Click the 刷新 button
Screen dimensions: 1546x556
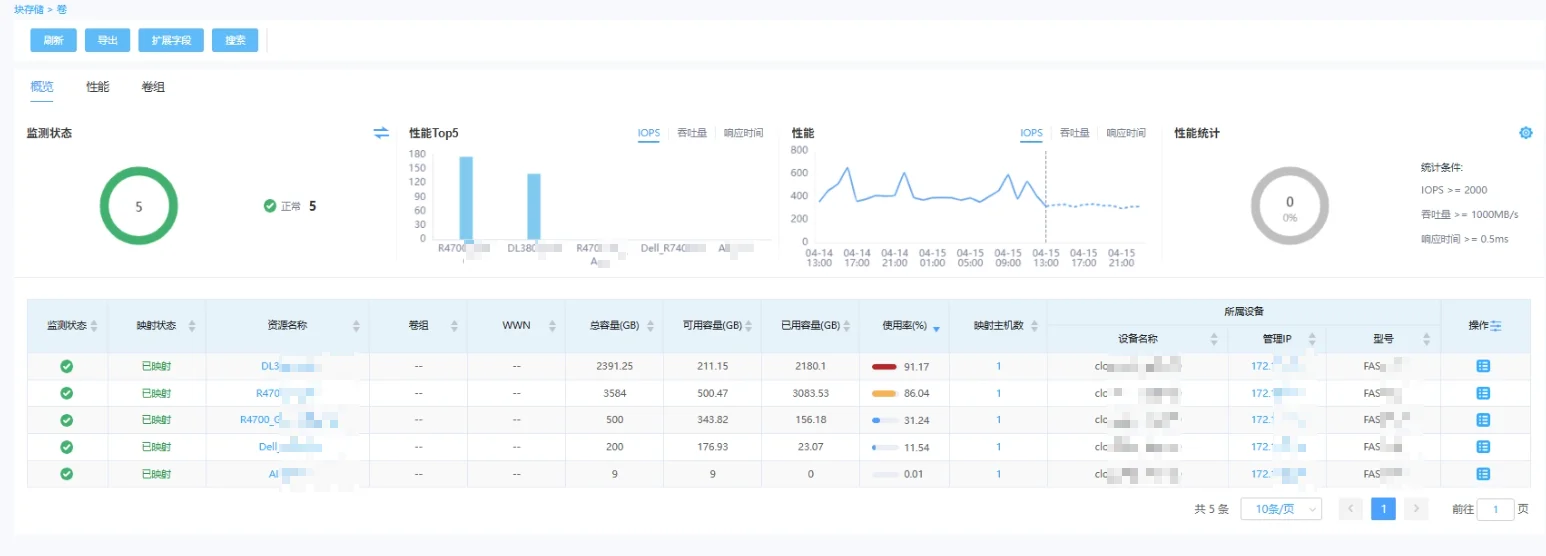pyautogui.click(x=54, y=40)
